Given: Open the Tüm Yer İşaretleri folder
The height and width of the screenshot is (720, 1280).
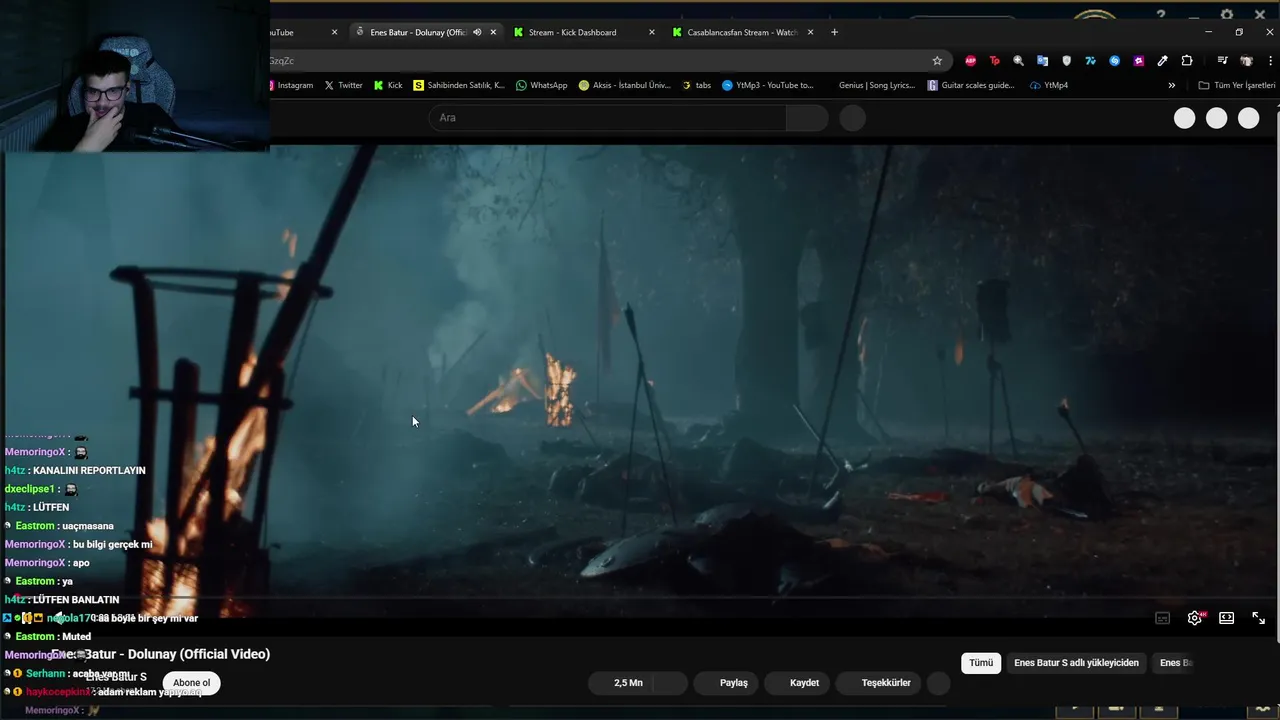Looking at the screenshot, I should (1237, 85).
